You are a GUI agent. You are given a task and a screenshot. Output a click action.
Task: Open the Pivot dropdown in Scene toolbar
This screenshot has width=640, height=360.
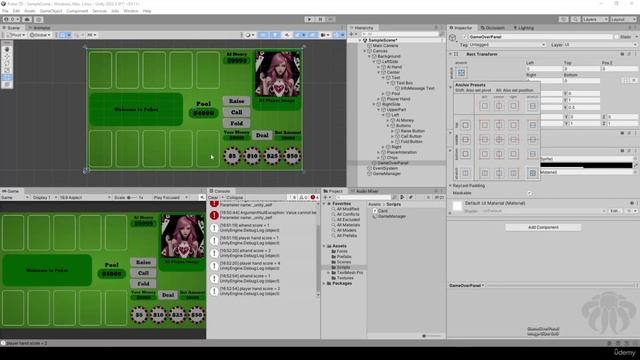[16, 35]
